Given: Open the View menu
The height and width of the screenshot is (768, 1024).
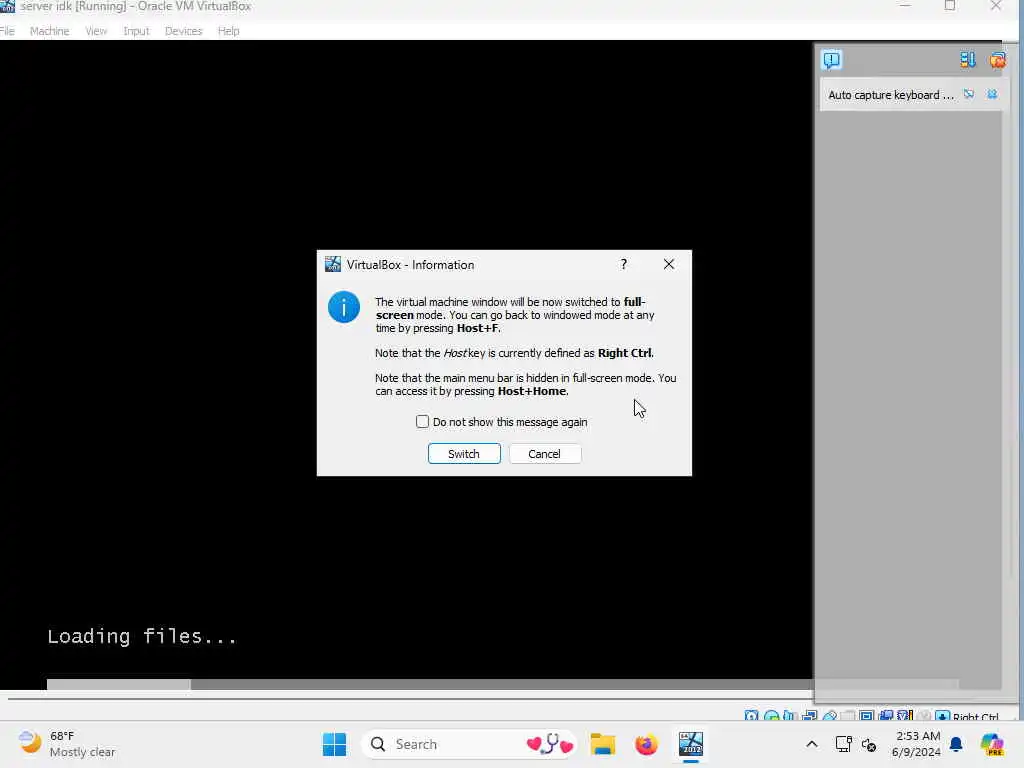Looking at the screenshot, I should (96, 31).
